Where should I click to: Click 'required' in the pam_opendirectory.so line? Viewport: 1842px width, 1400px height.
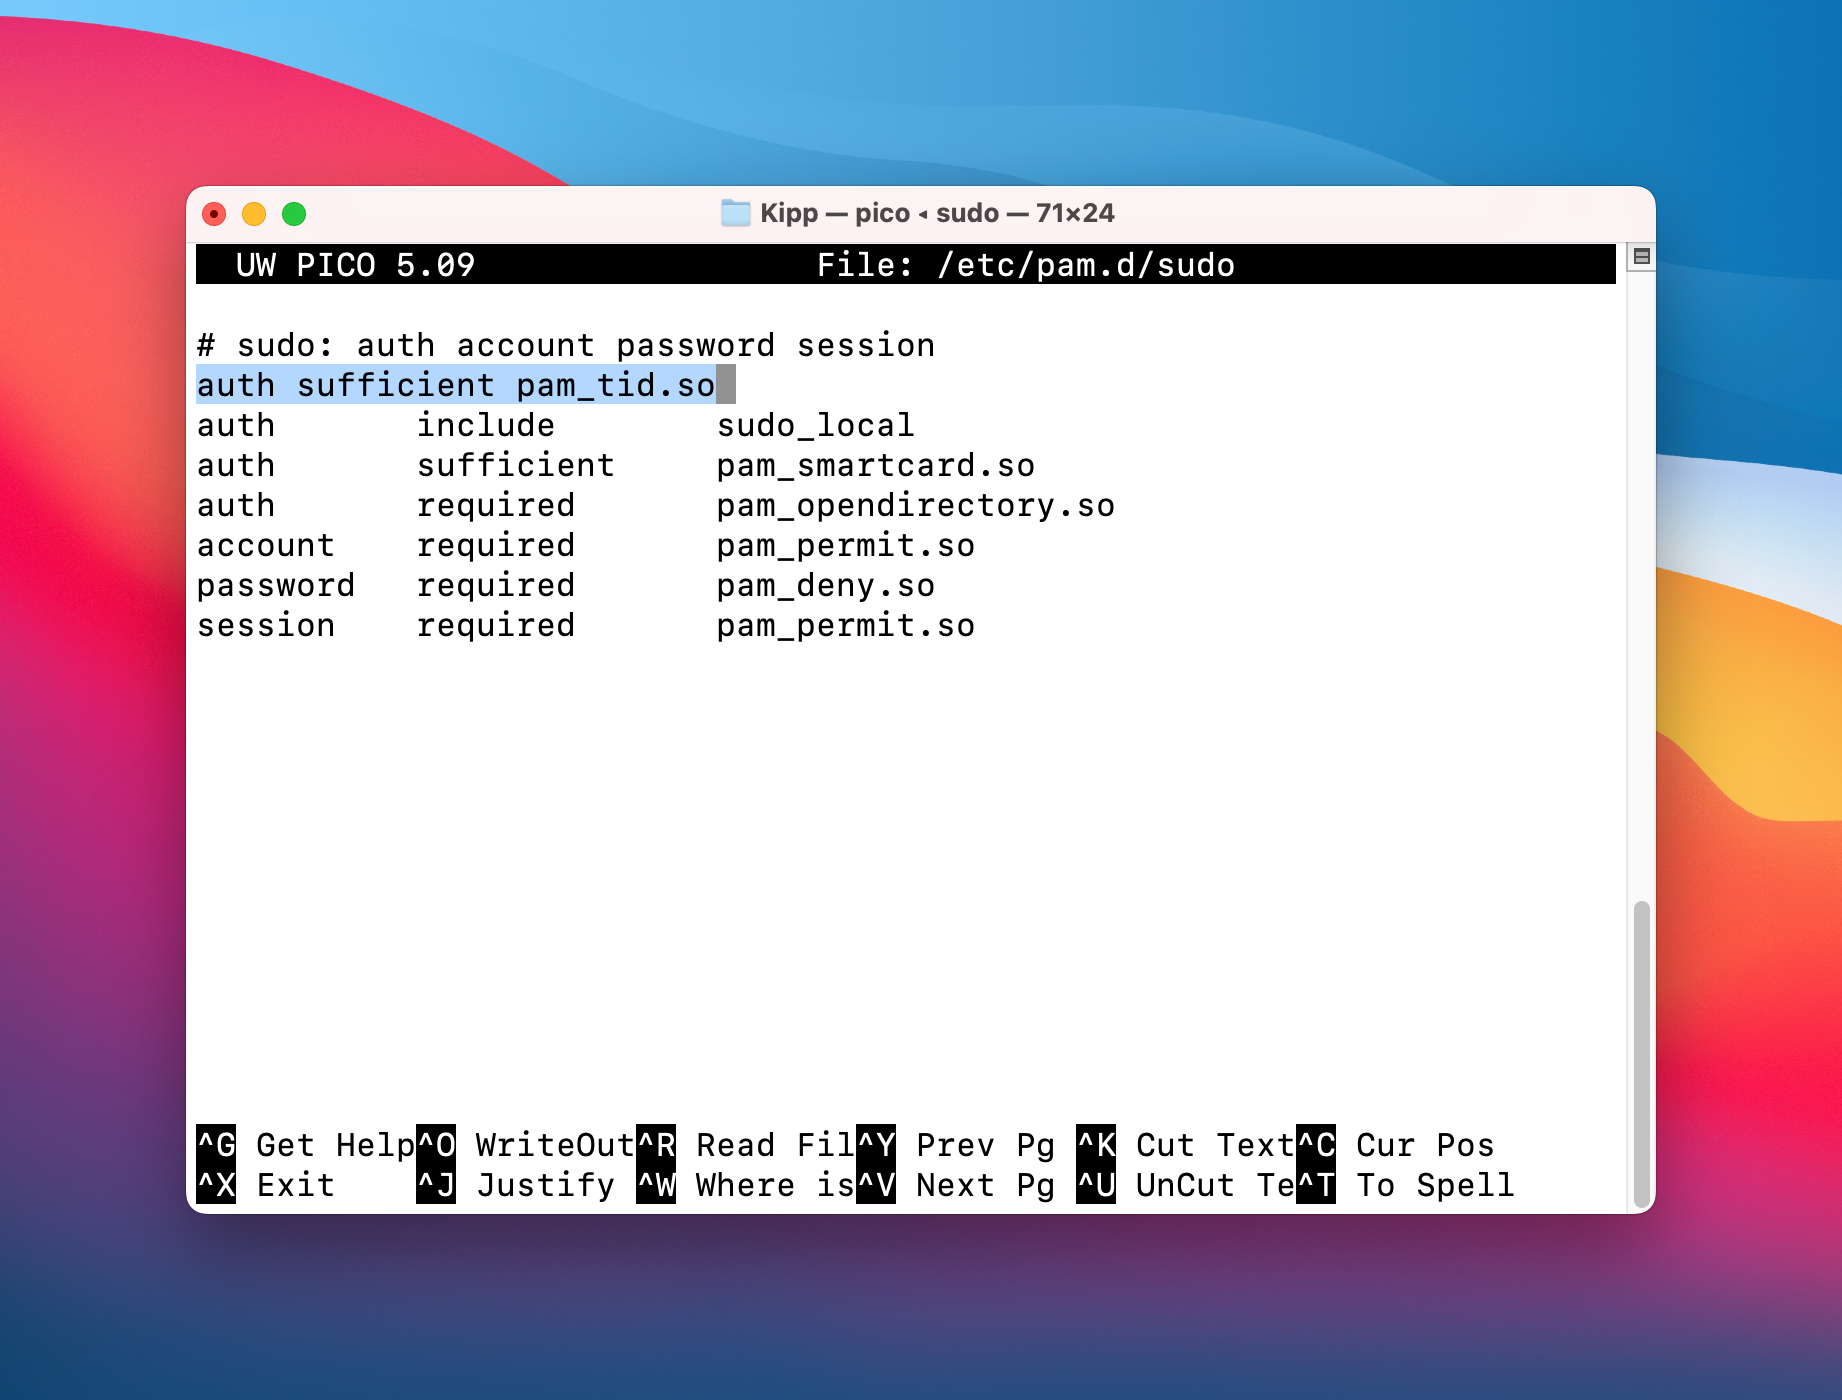coord(496,505)
